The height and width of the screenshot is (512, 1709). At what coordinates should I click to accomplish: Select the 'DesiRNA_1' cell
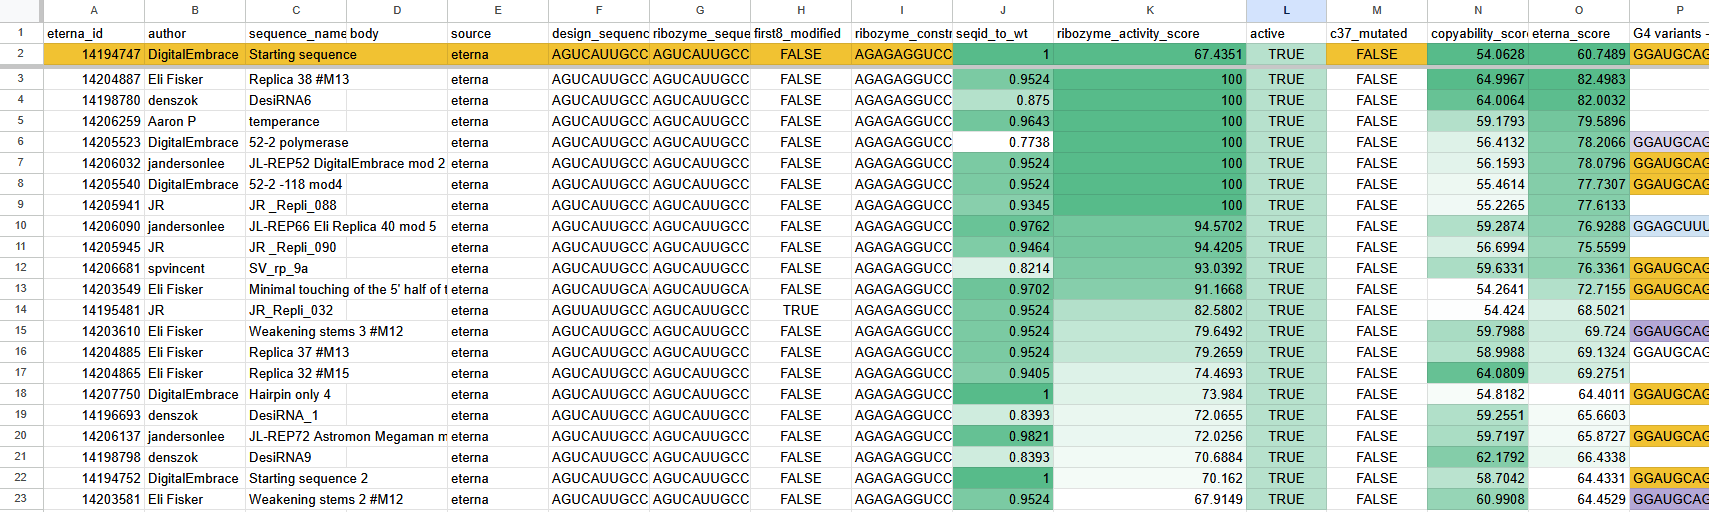pos(296,415)
